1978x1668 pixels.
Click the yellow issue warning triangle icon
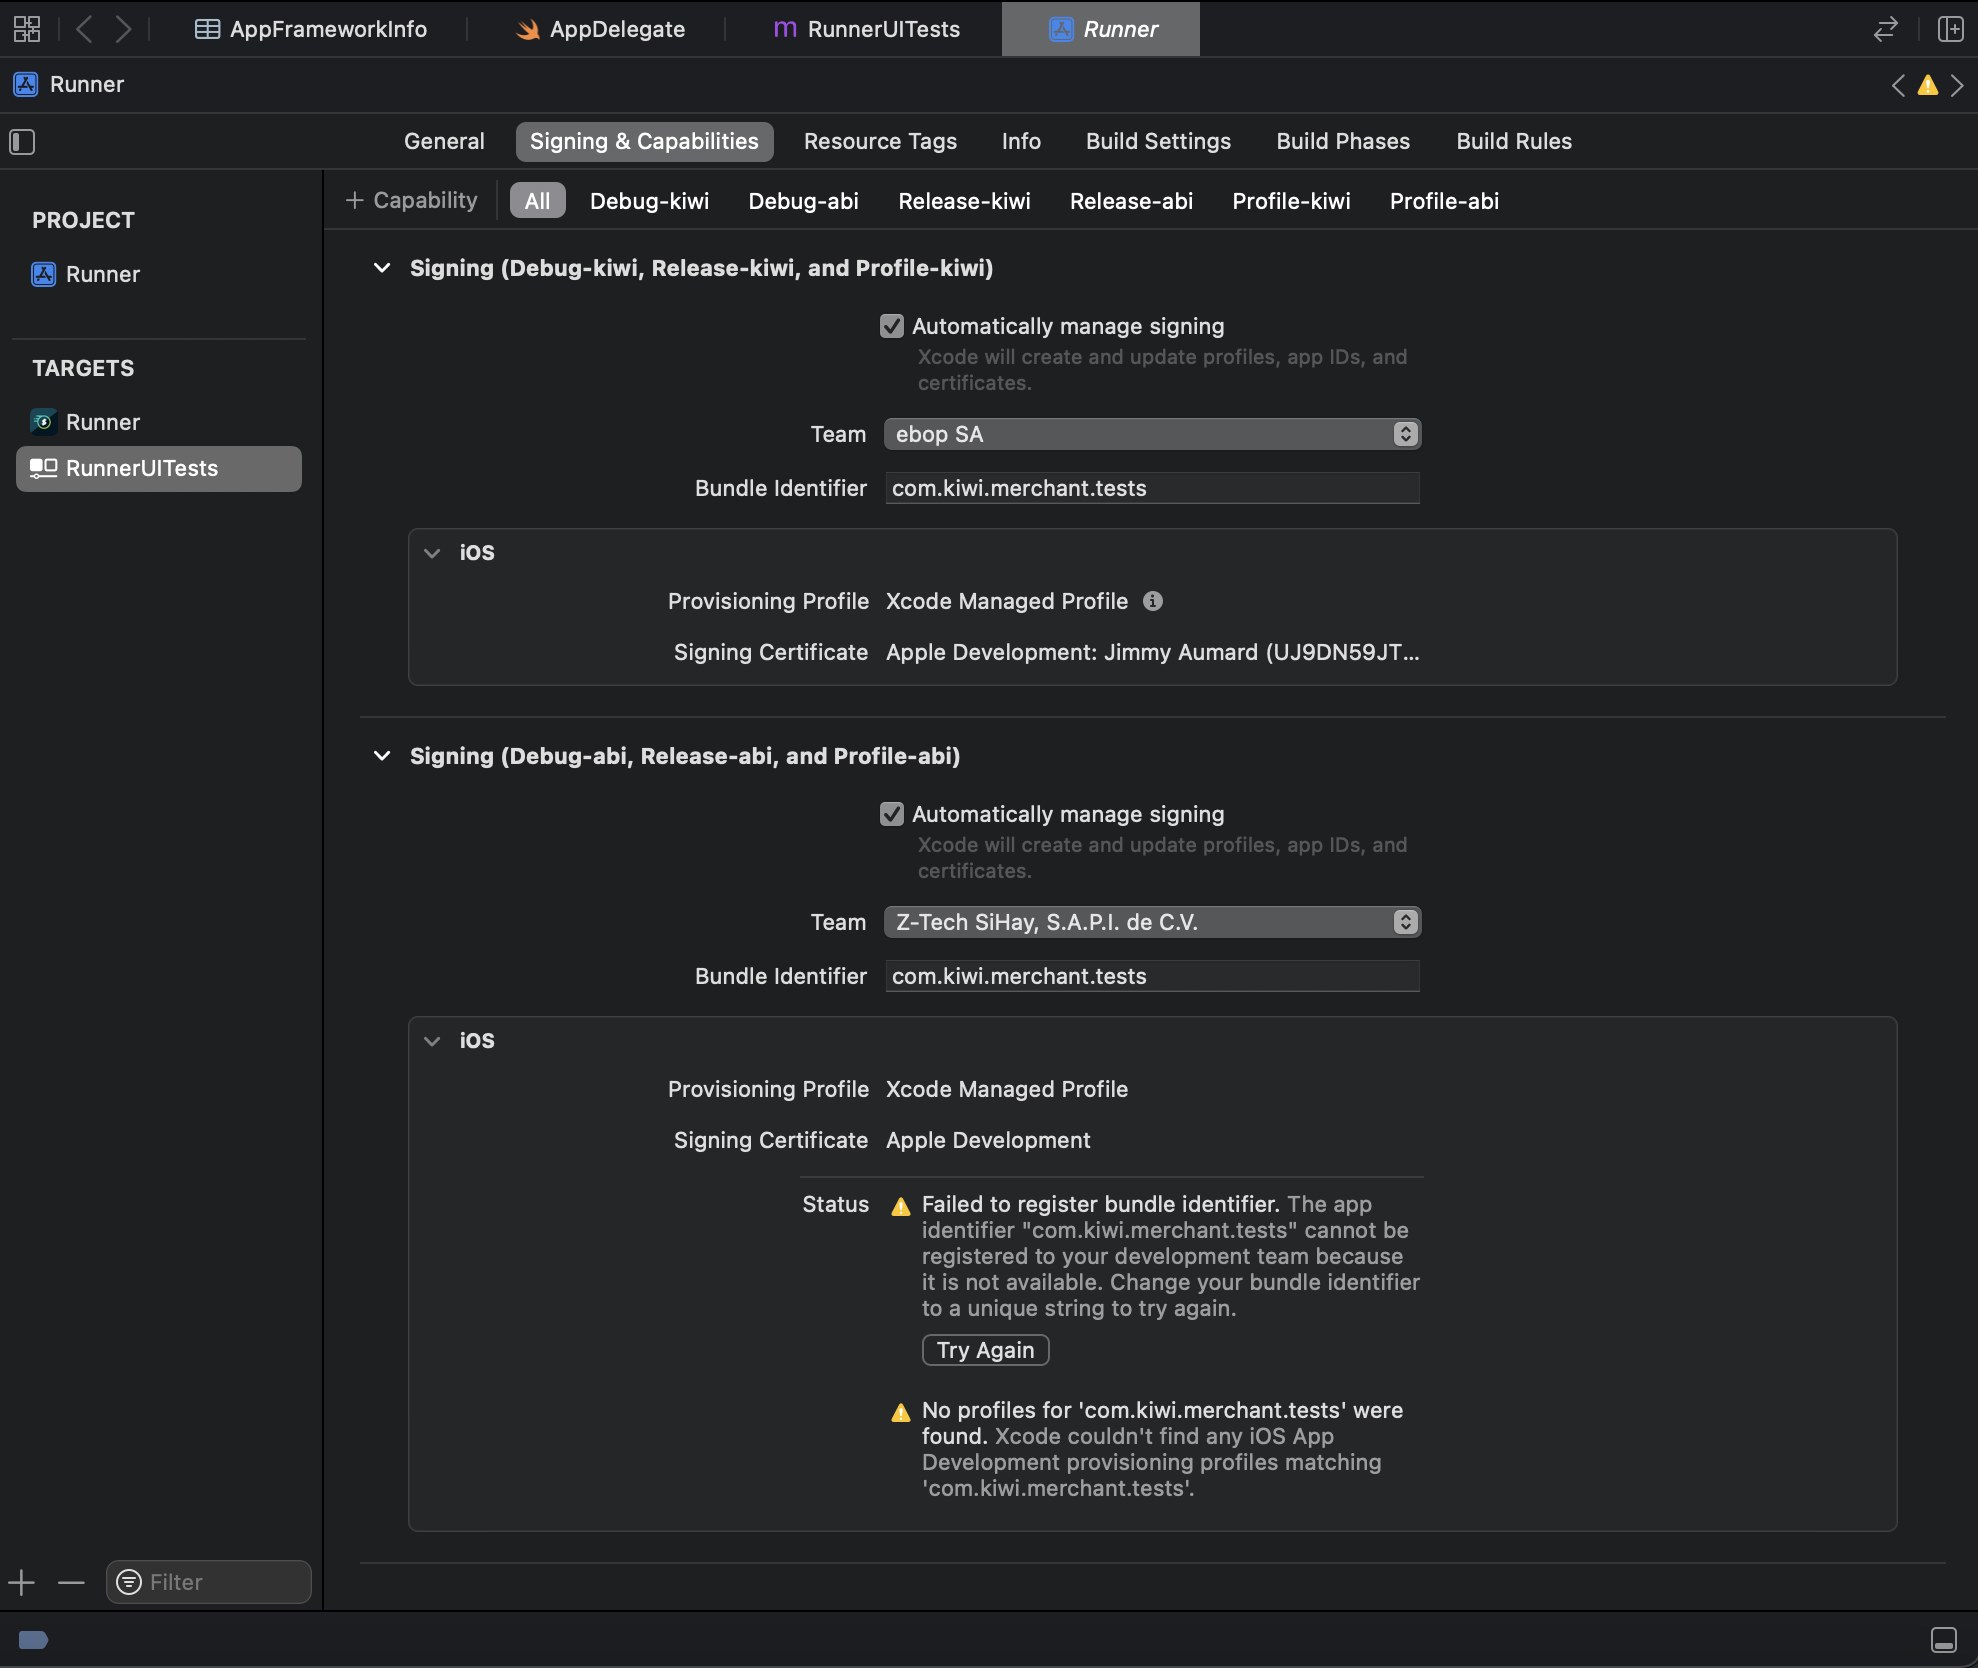[1927, 86]
